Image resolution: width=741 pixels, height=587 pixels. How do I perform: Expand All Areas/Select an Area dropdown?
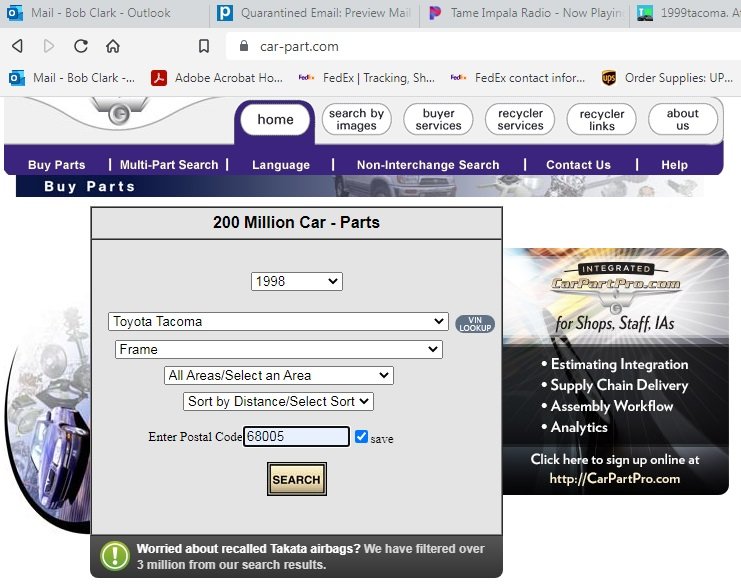[x=279, y=375]
